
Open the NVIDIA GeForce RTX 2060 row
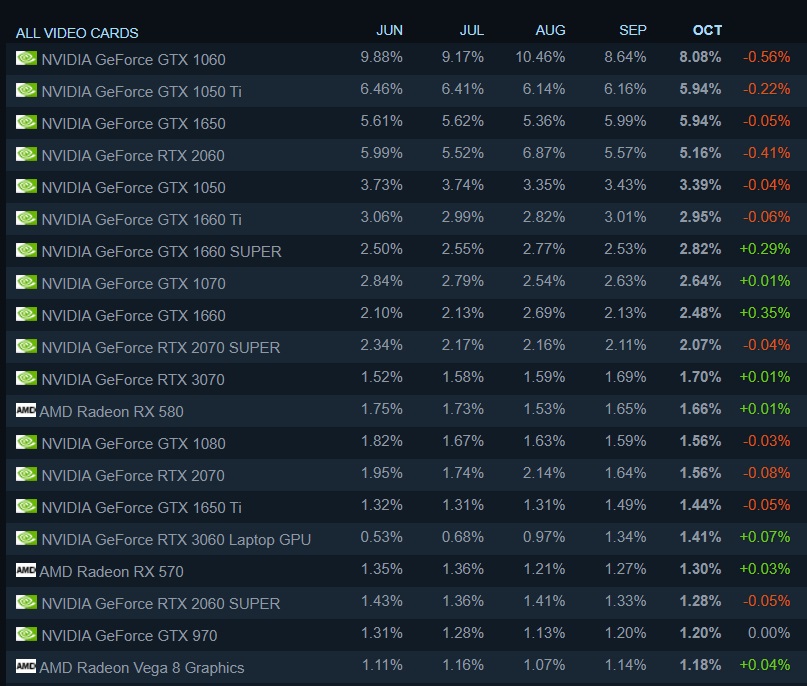tap(407, 154)
